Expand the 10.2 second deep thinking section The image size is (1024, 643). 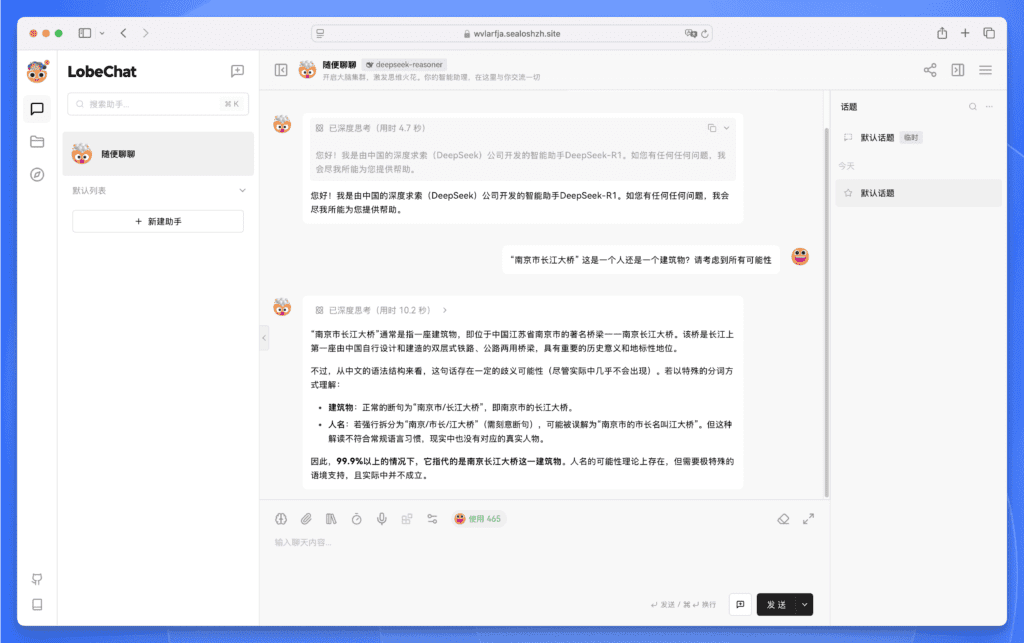(445, 310)
